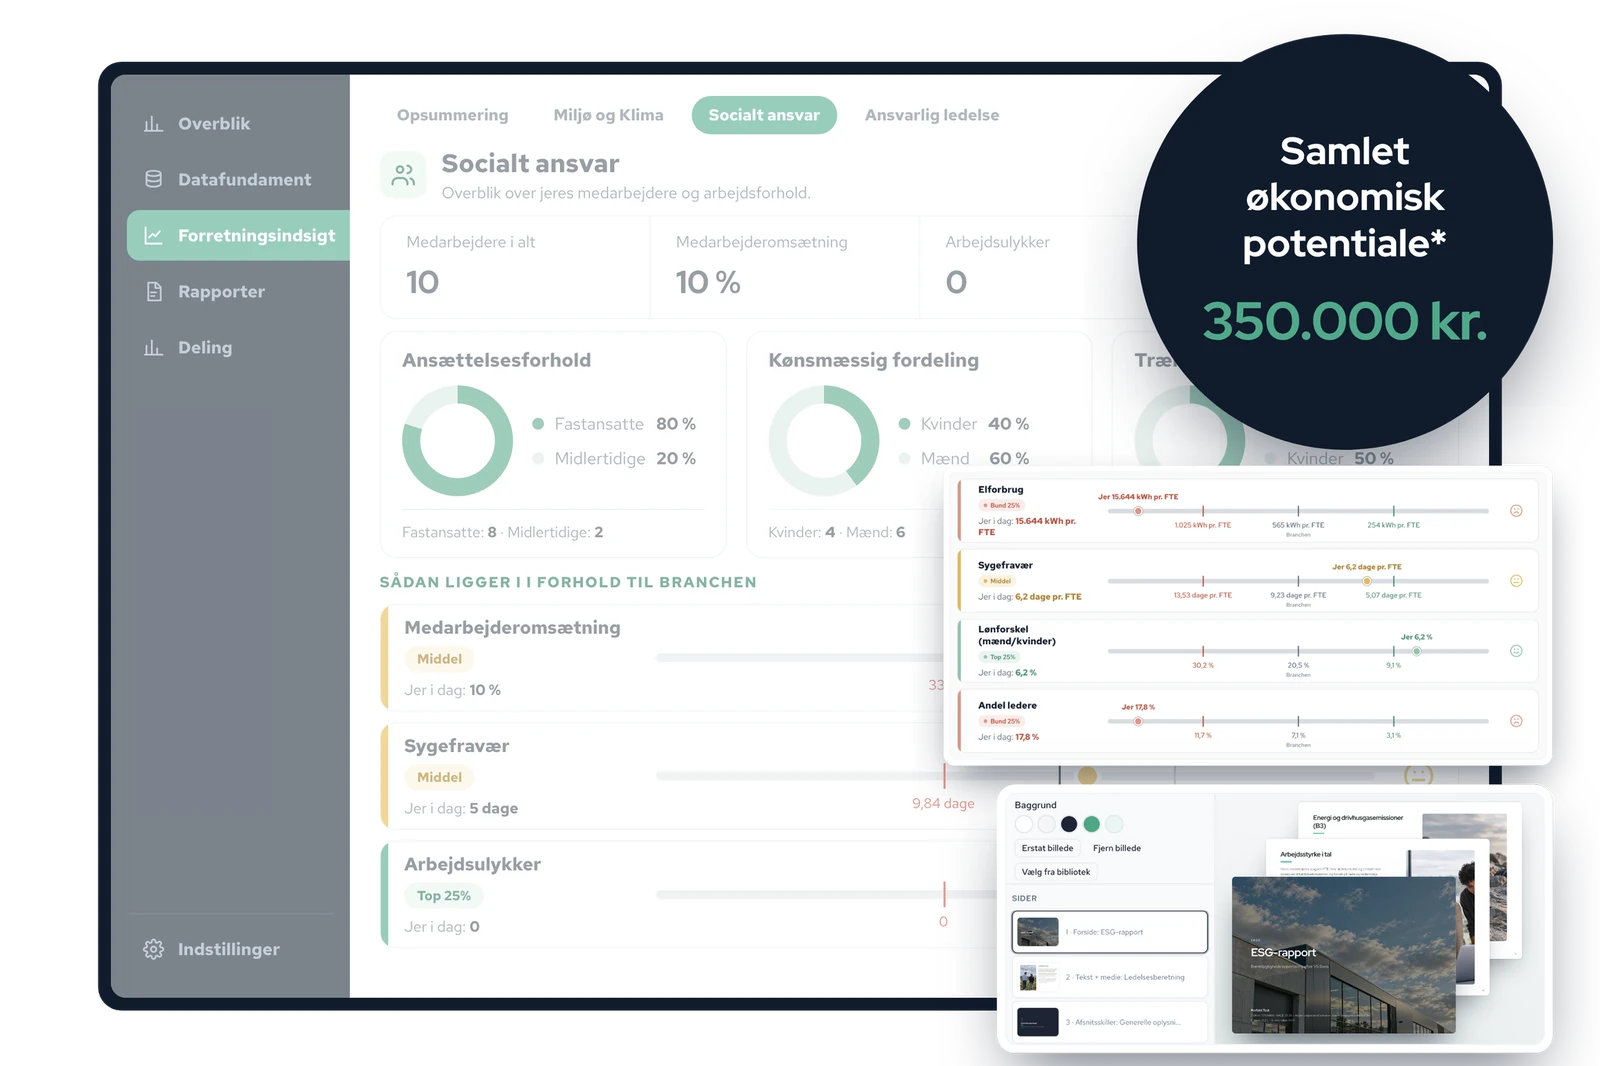
Task: Select page 2 Tekst + medie: Ledelsesberetning
Action: pyautogui.click(x=1110, y=977)
